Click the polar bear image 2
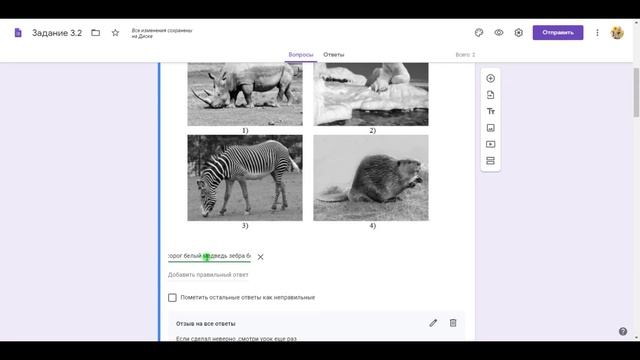Screen dimensions: 640x360 coord(371,94)
